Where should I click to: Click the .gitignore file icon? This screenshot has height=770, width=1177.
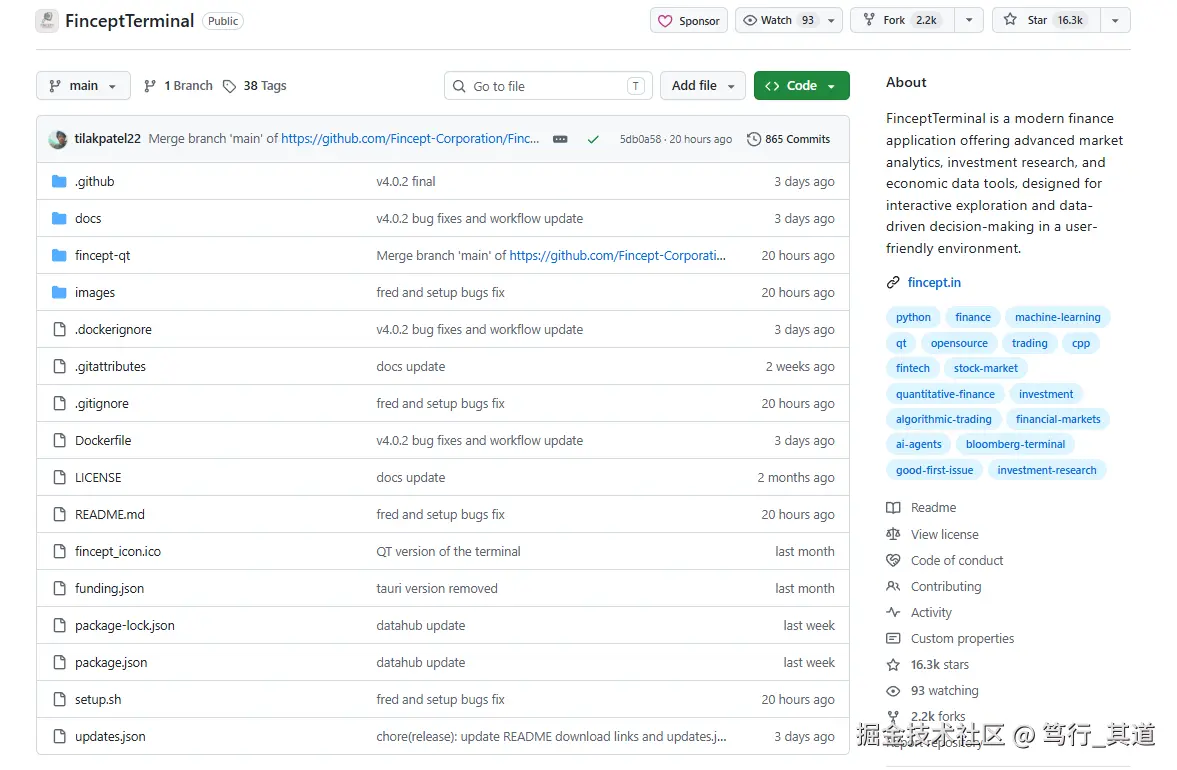59,404
